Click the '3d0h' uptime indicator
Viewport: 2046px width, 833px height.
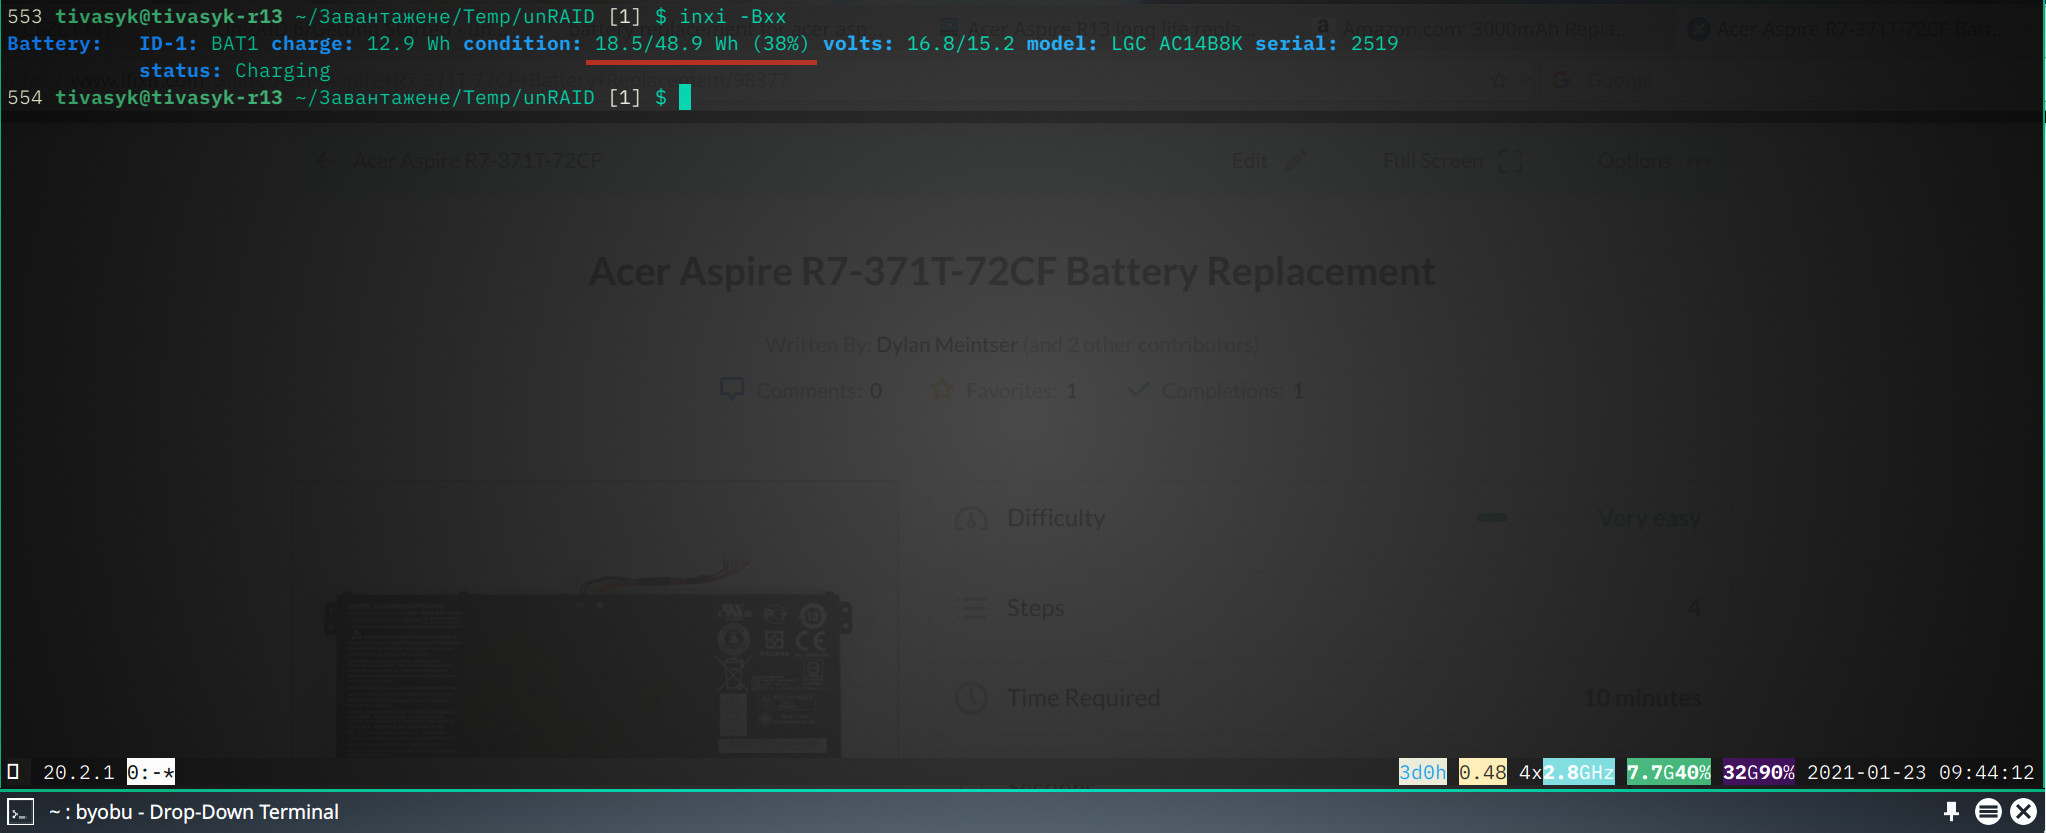(x=1422, y=772)
